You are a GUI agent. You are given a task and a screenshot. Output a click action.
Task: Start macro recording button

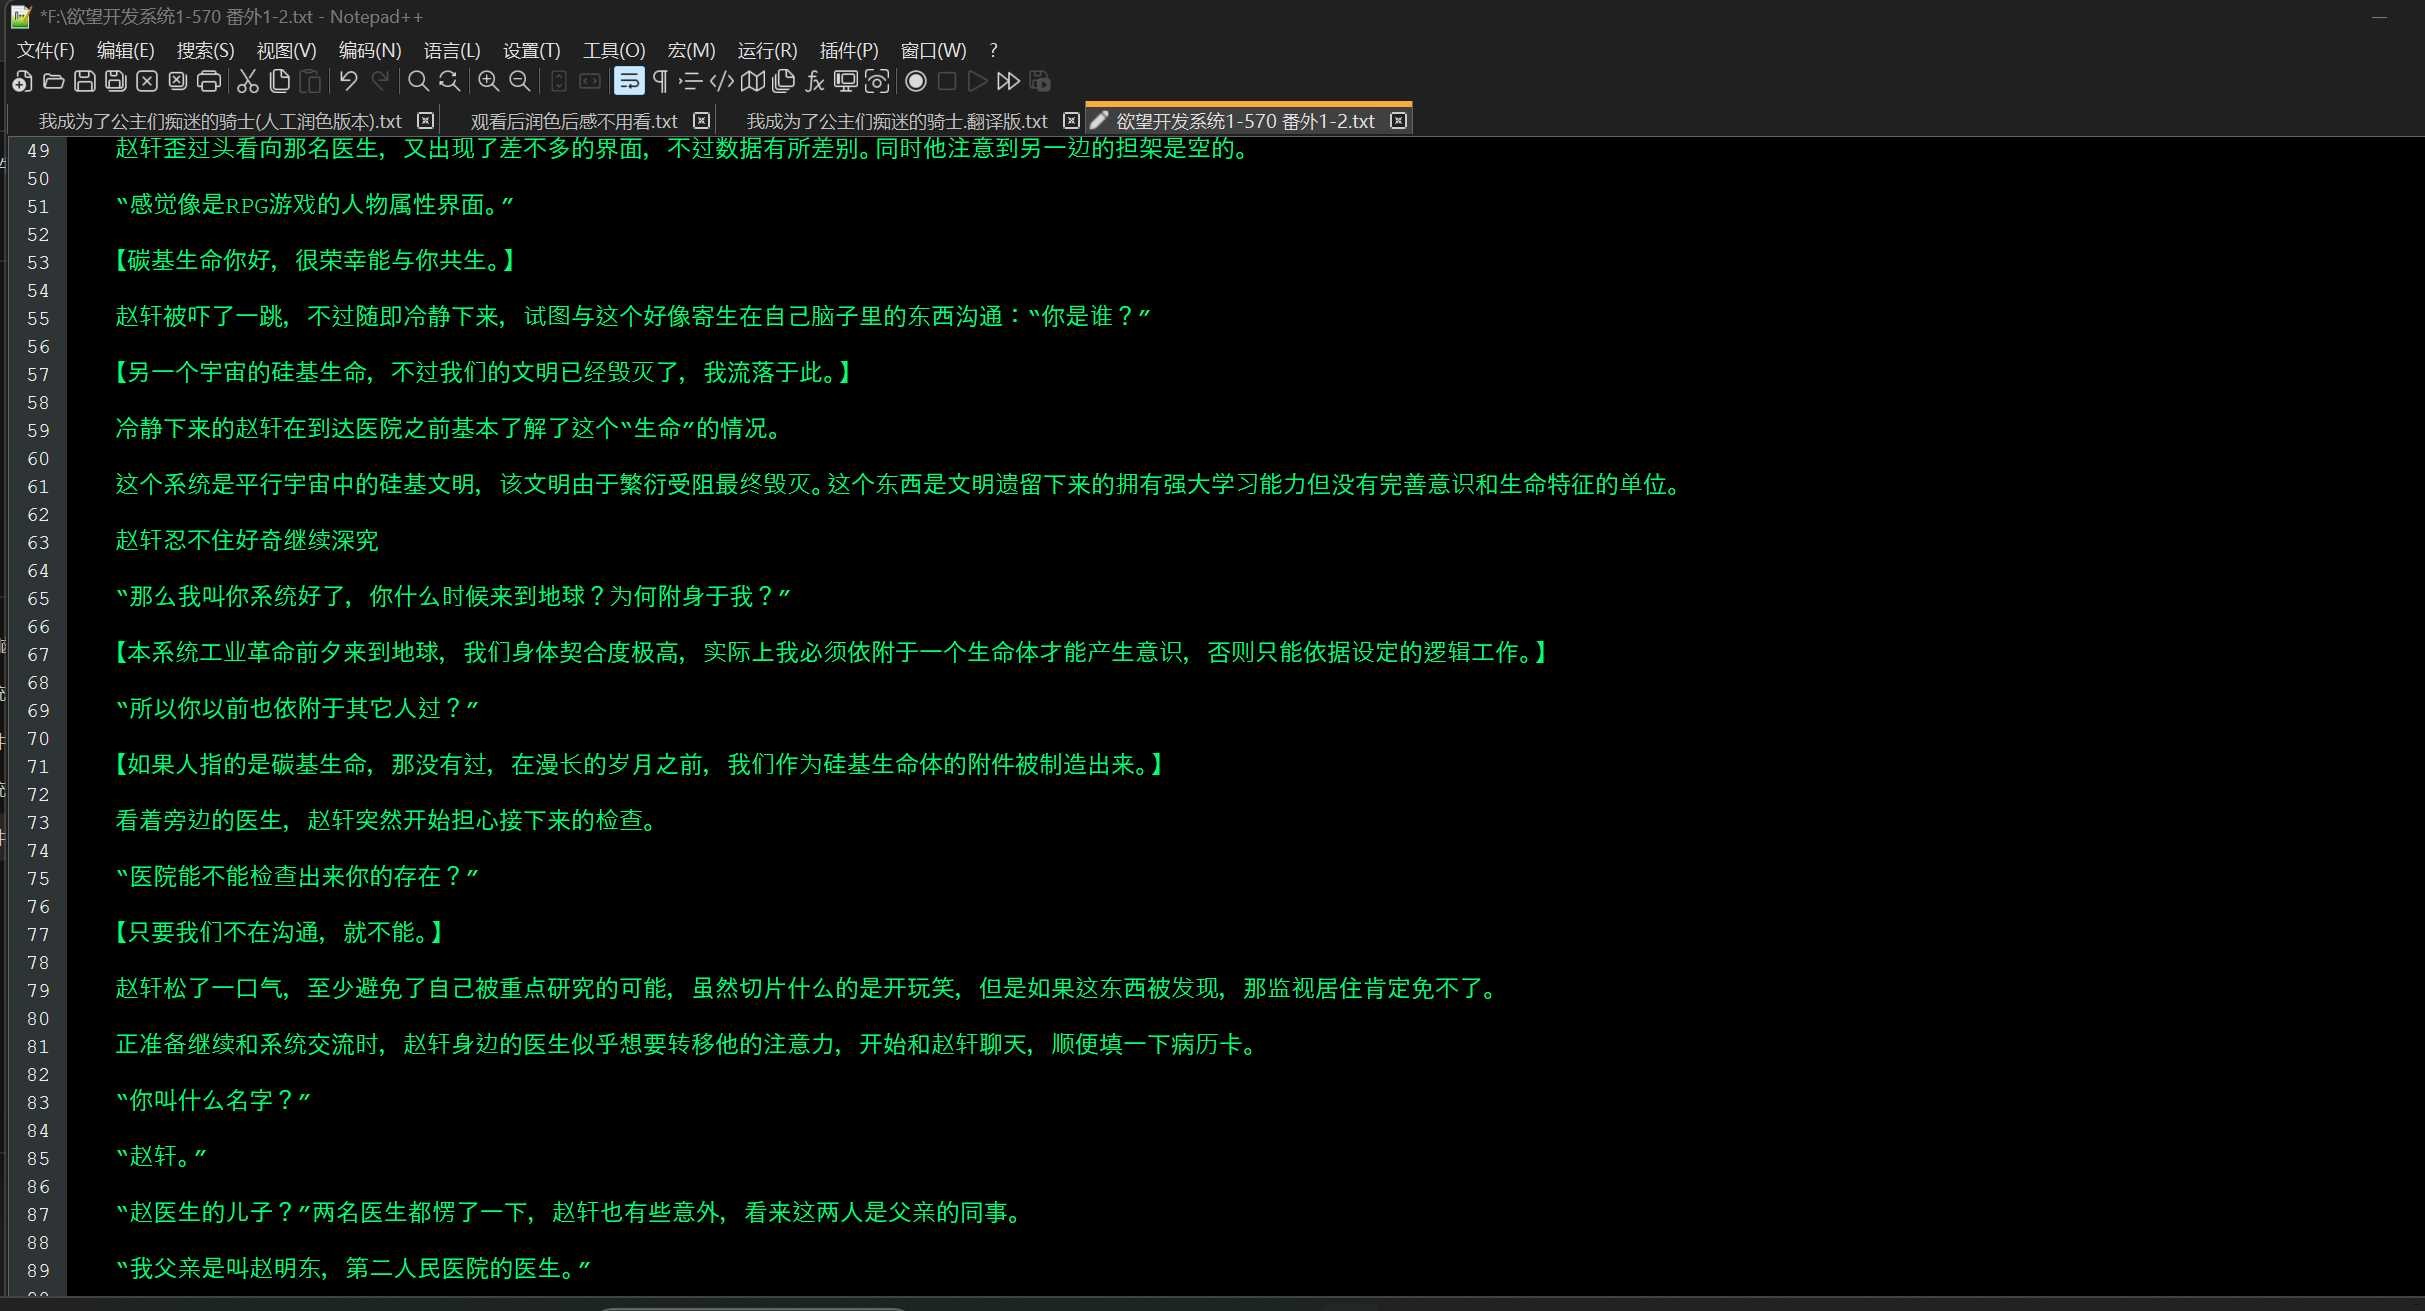[x=915, y=82]
